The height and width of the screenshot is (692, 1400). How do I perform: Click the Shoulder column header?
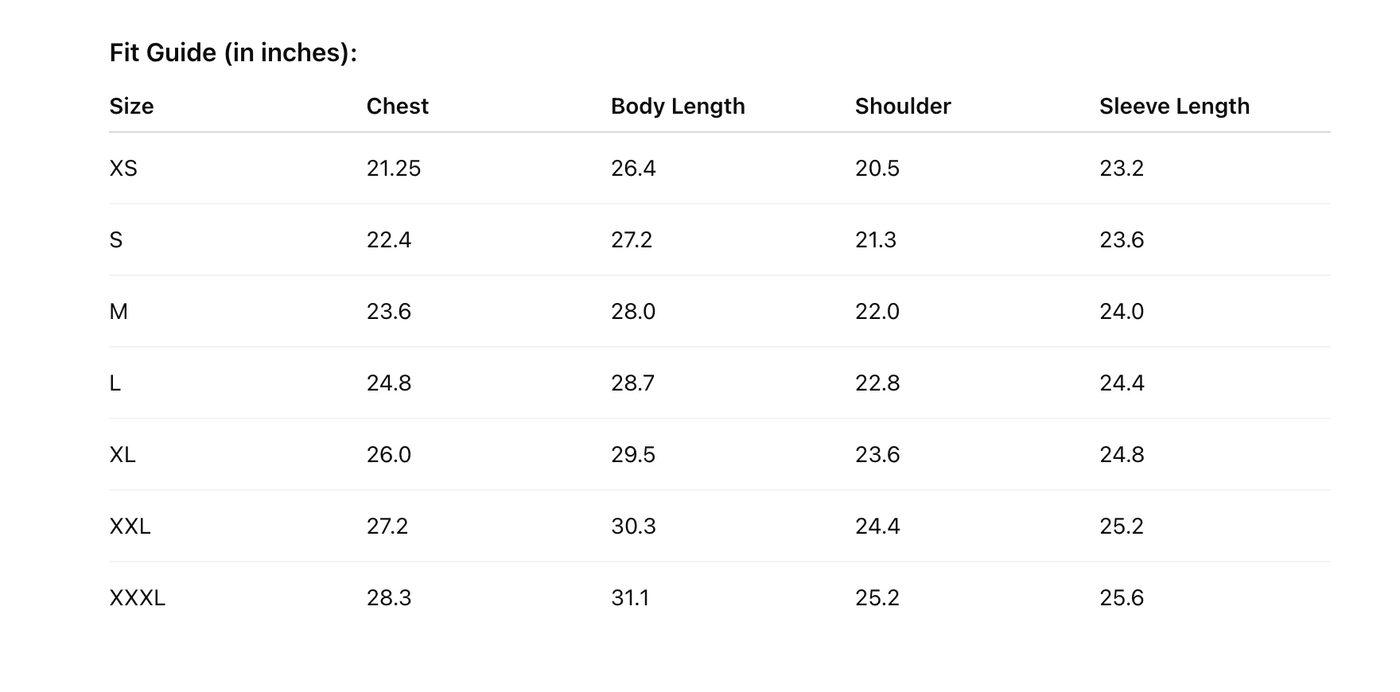tap(902, 106)
